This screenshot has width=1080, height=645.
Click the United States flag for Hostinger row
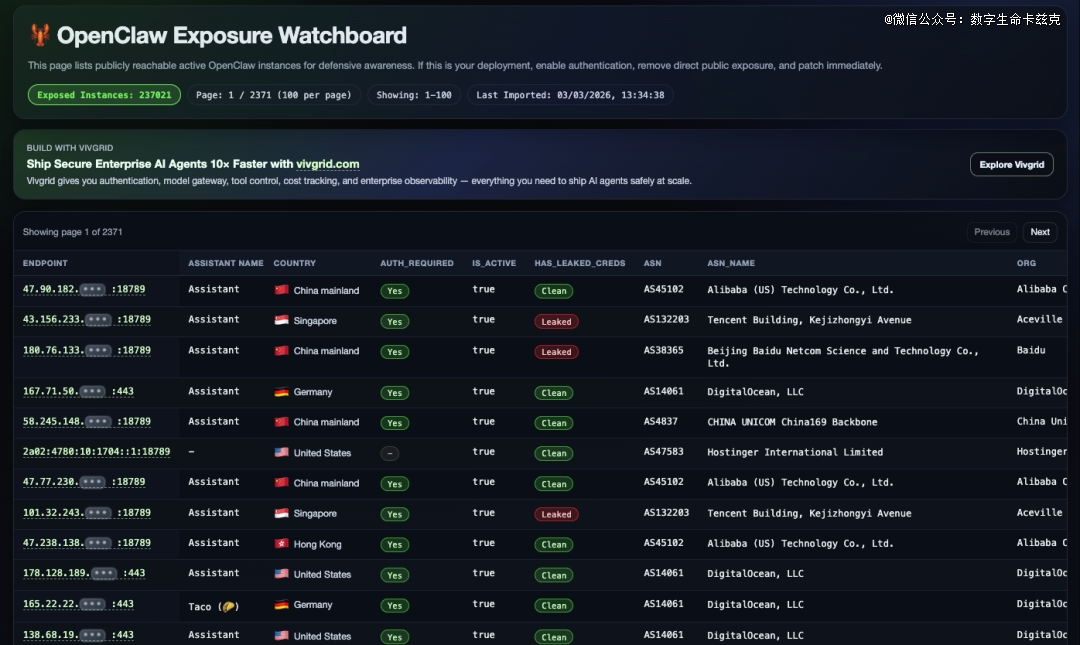[281, 453]
